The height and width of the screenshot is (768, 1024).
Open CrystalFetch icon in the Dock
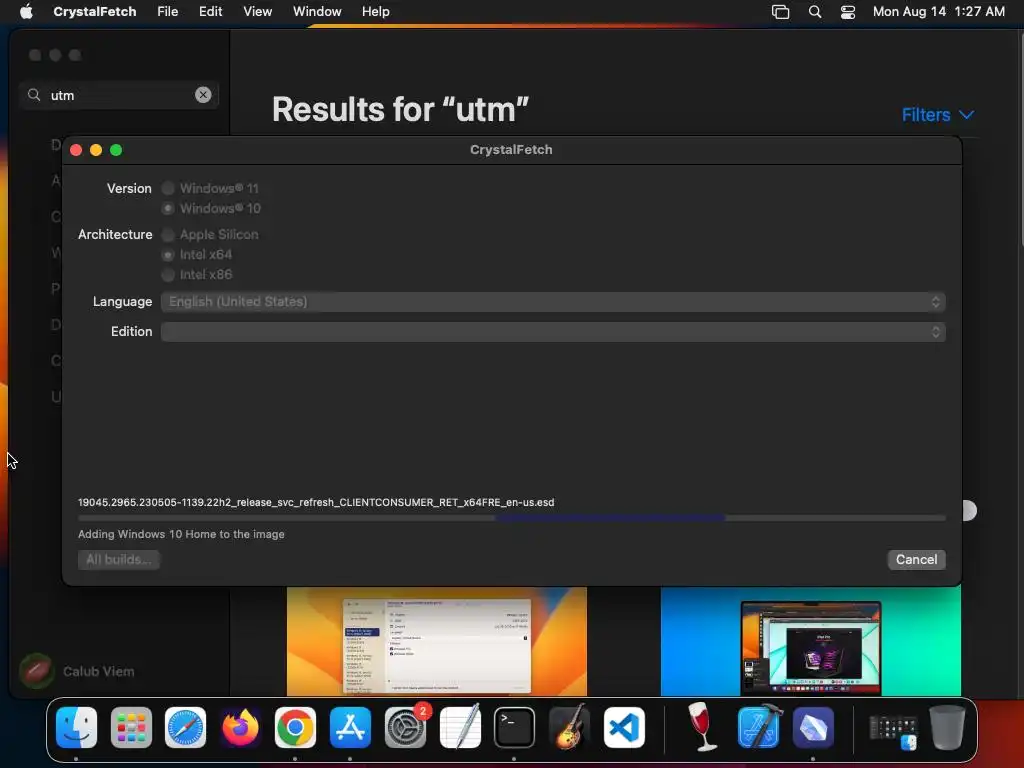813,727
